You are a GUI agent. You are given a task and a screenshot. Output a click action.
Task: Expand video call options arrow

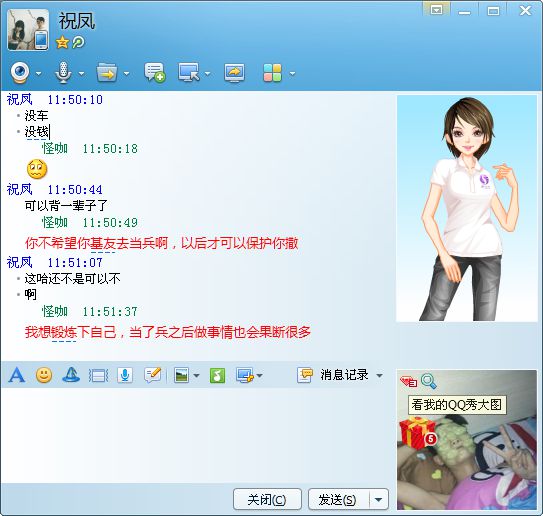pos(38,73)
